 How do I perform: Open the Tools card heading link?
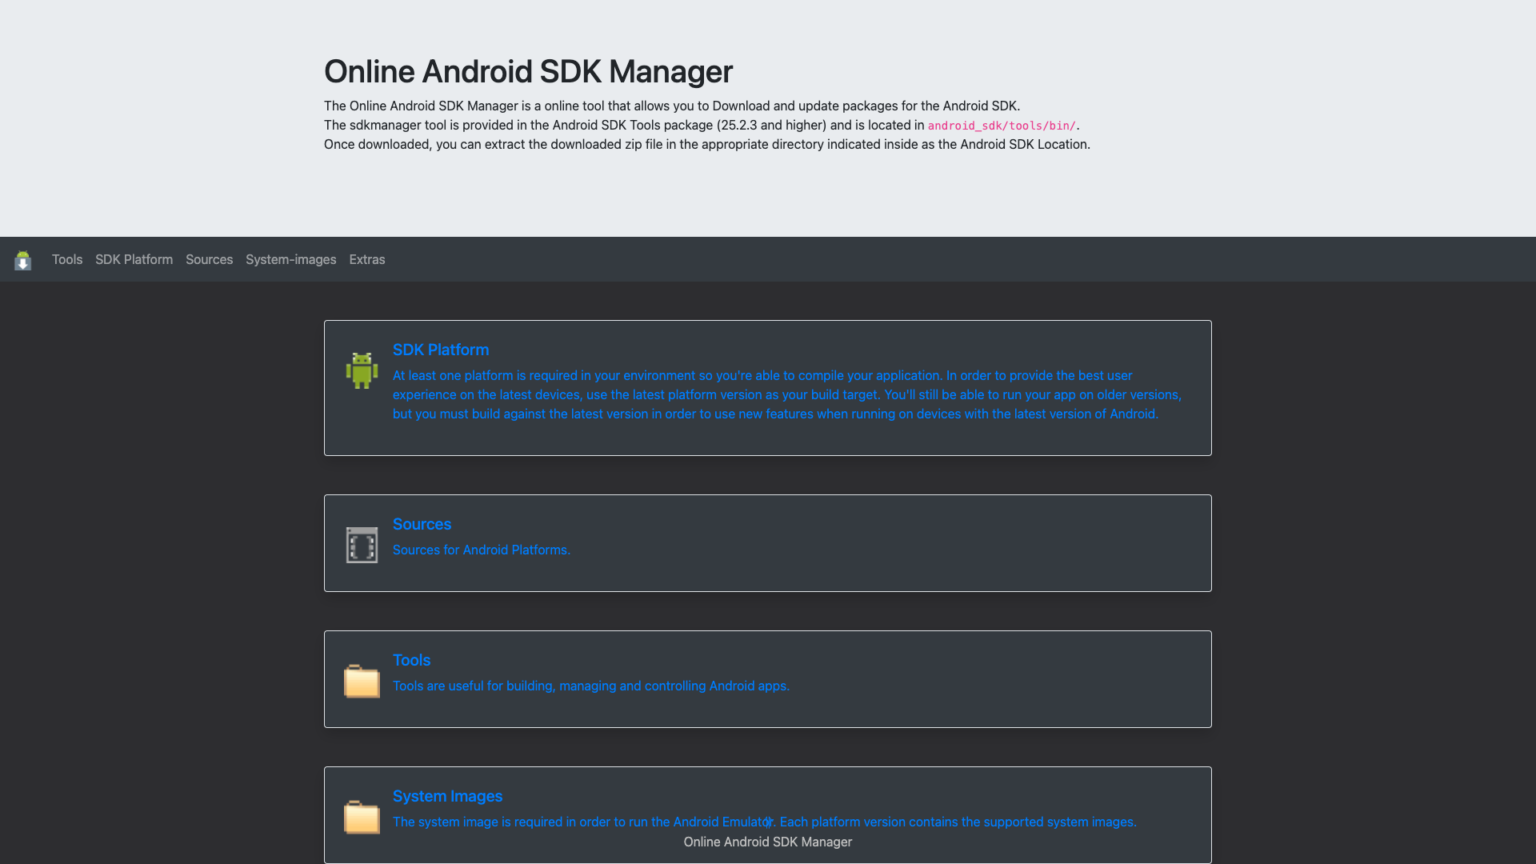(412, 660)
